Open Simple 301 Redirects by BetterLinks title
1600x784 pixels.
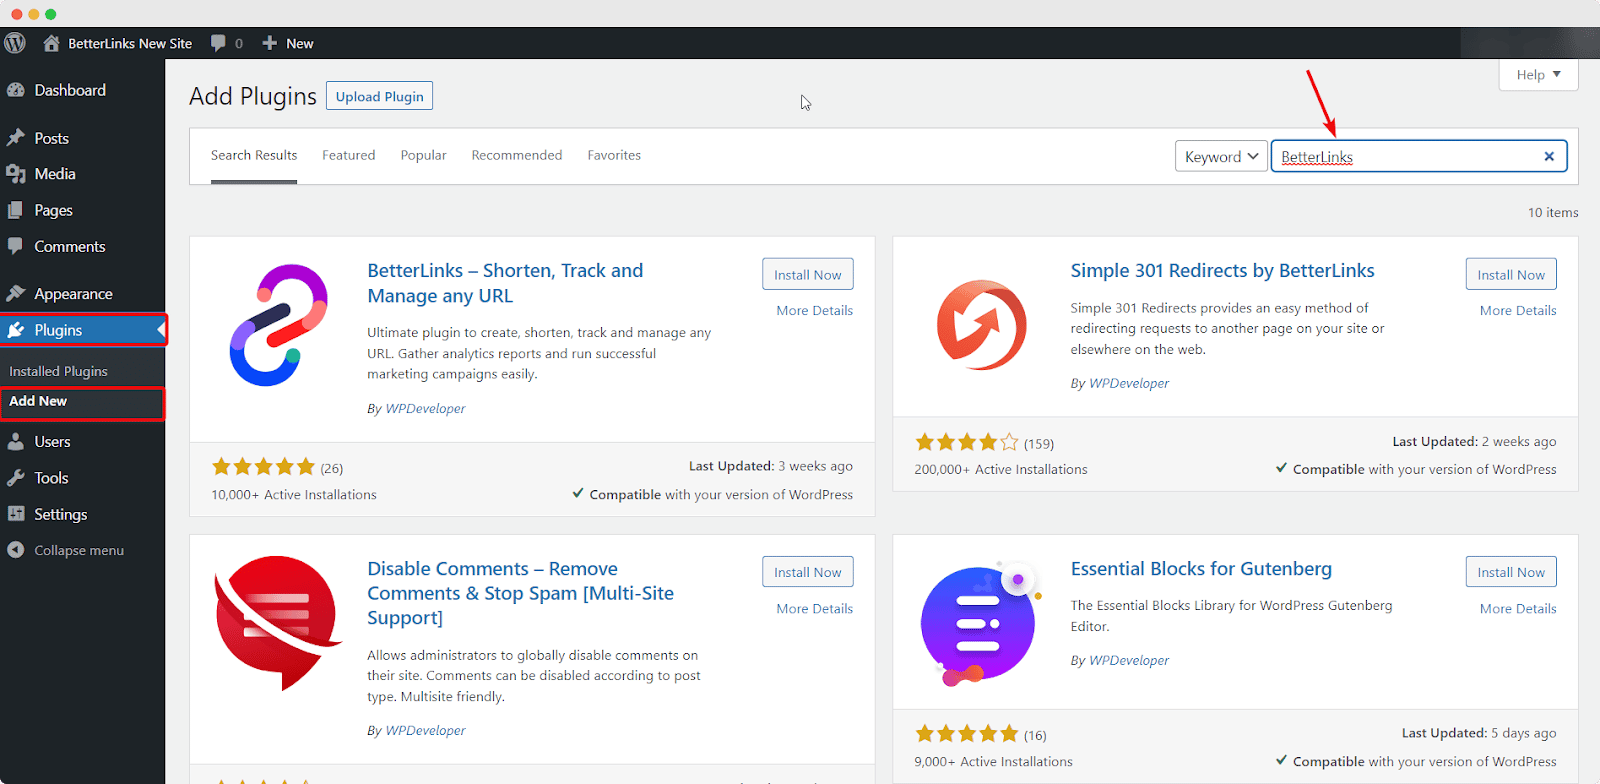coord(1223,270)
